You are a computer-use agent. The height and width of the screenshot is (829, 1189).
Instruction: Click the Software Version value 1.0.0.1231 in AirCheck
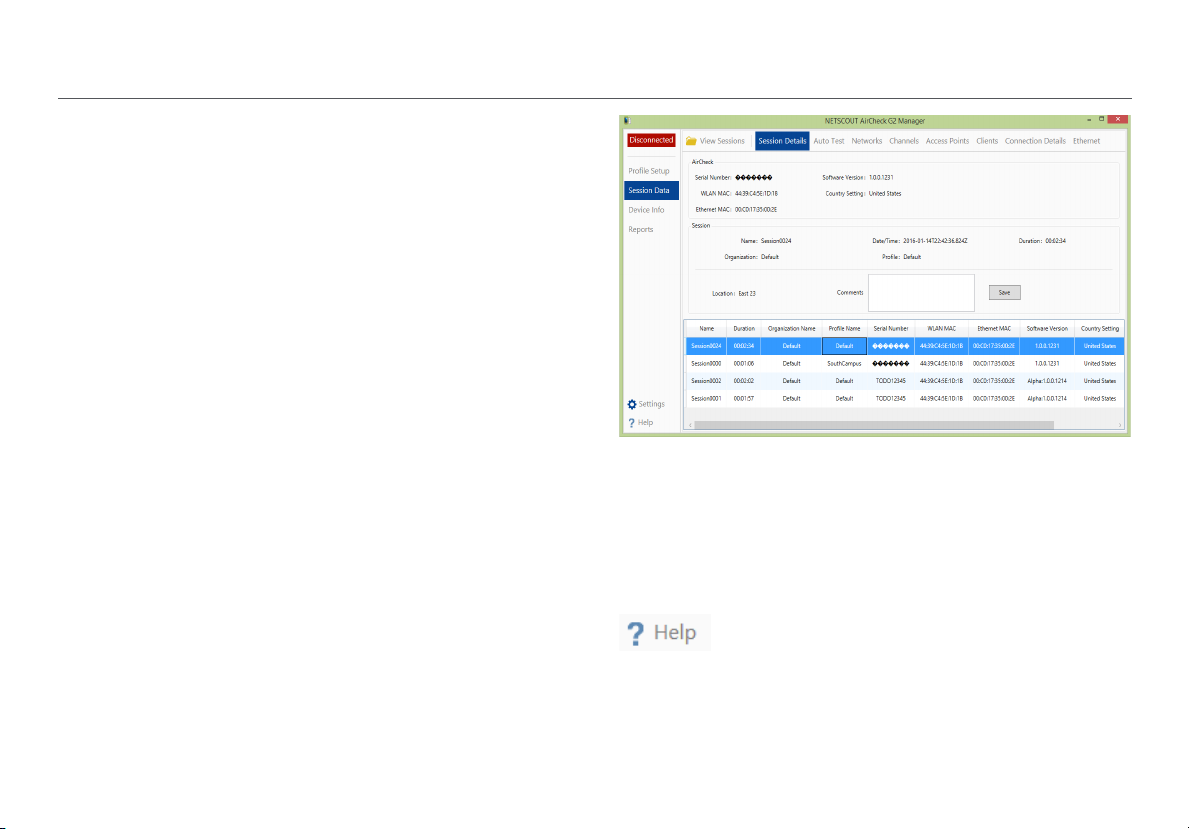tap(881, 177)
